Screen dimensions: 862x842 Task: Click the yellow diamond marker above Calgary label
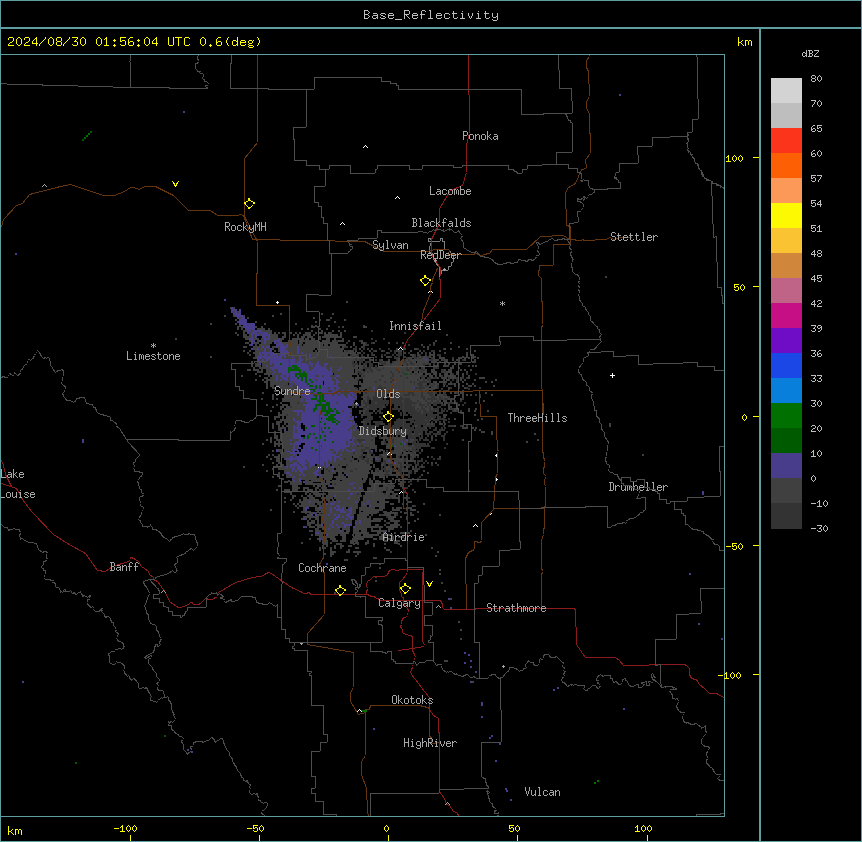(x=405, y=589)
